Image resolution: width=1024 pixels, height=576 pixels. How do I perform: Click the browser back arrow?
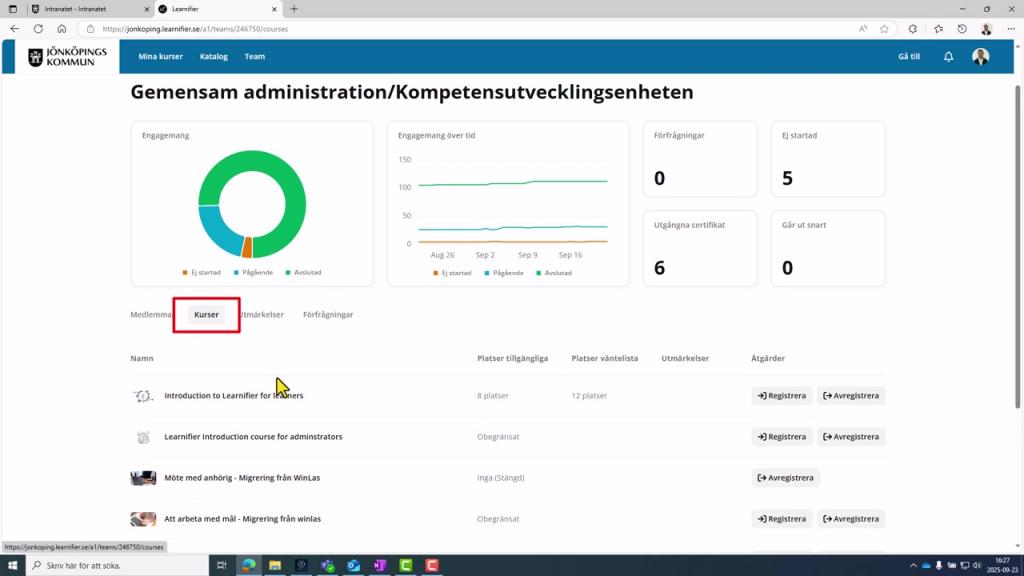14,29
